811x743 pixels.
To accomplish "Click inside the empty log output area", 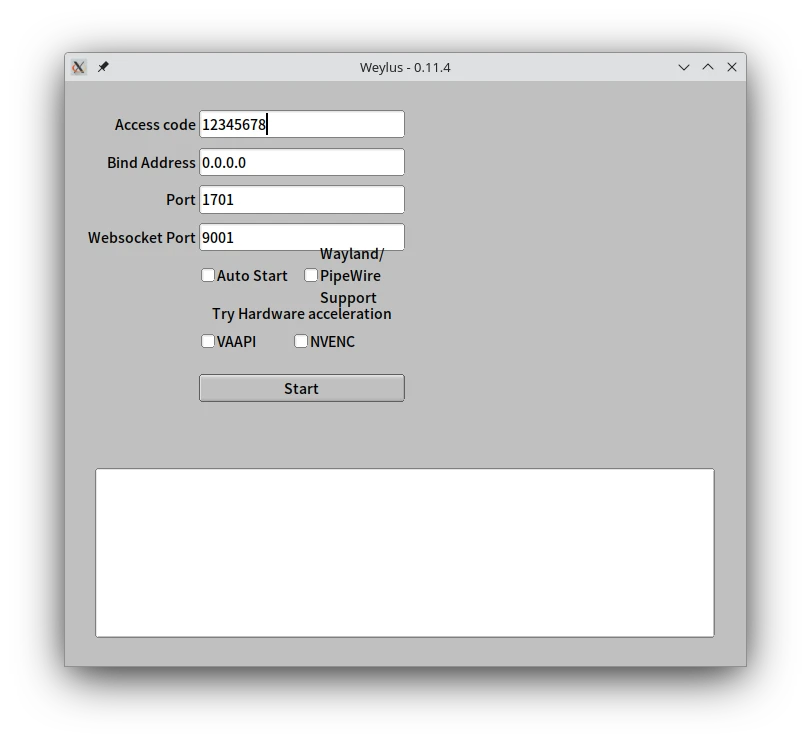I will (x=404, y=552).
